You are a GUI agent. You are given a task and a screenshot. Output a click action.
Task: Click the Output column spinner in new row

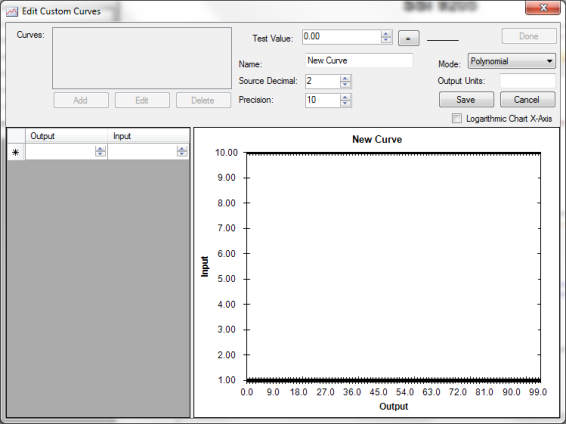pos(100,152)
